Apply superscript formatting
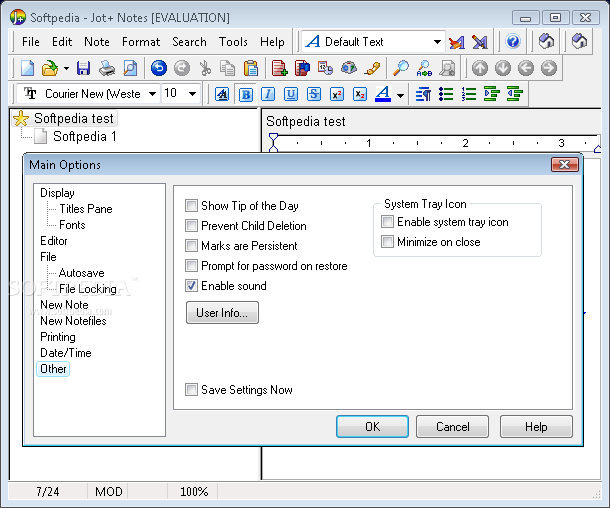Image resolution: width=610 pixels, height=508 pixels. coord(337,94)
